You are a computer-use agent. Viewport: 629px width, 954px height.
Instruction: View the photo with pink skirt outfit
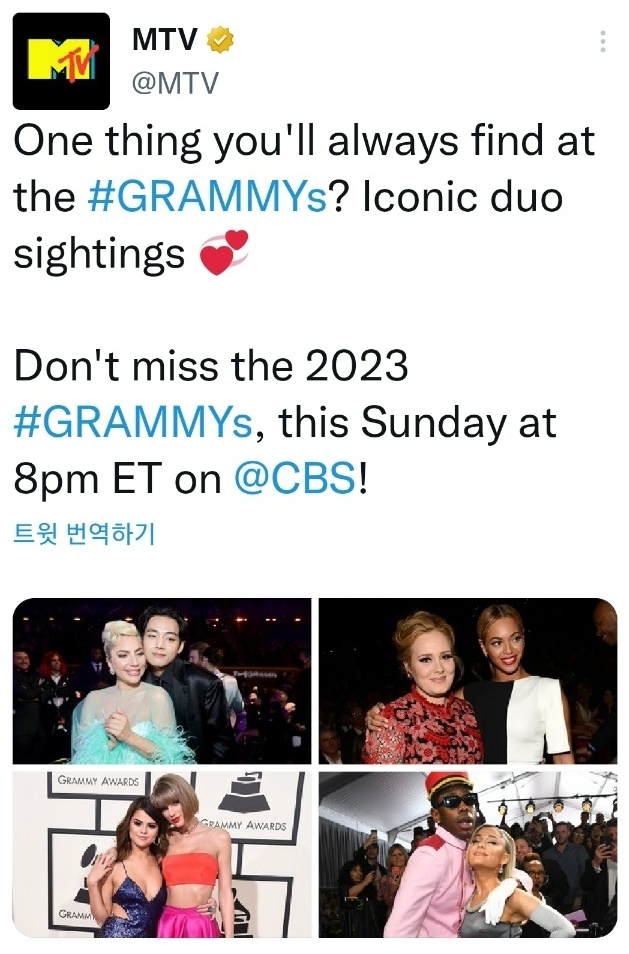tap(161, 855)
